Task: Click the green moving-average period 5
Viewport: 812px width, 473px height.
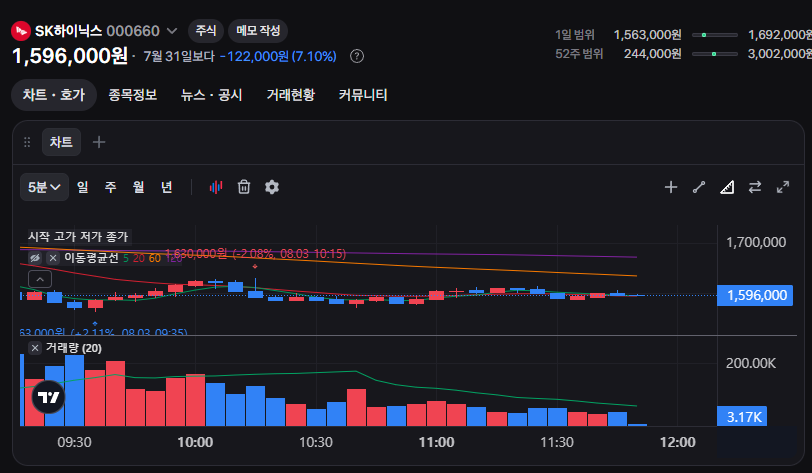Action: [x=126, y=258]
